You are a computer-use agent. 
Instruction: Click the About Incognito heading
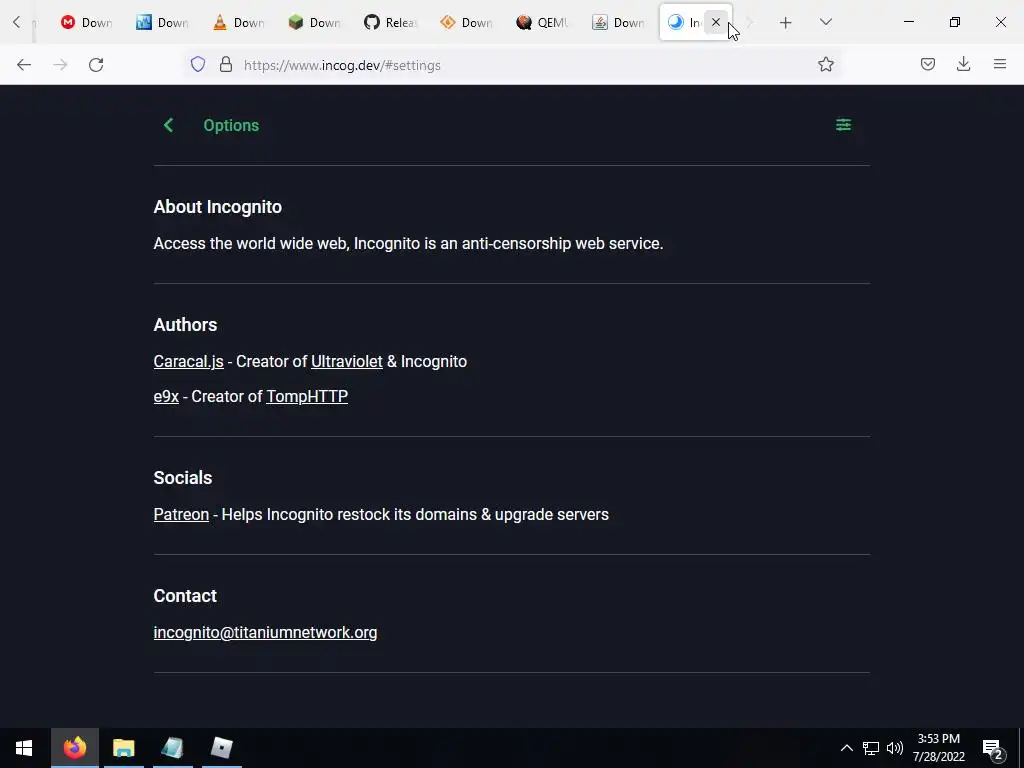[217, 207]
